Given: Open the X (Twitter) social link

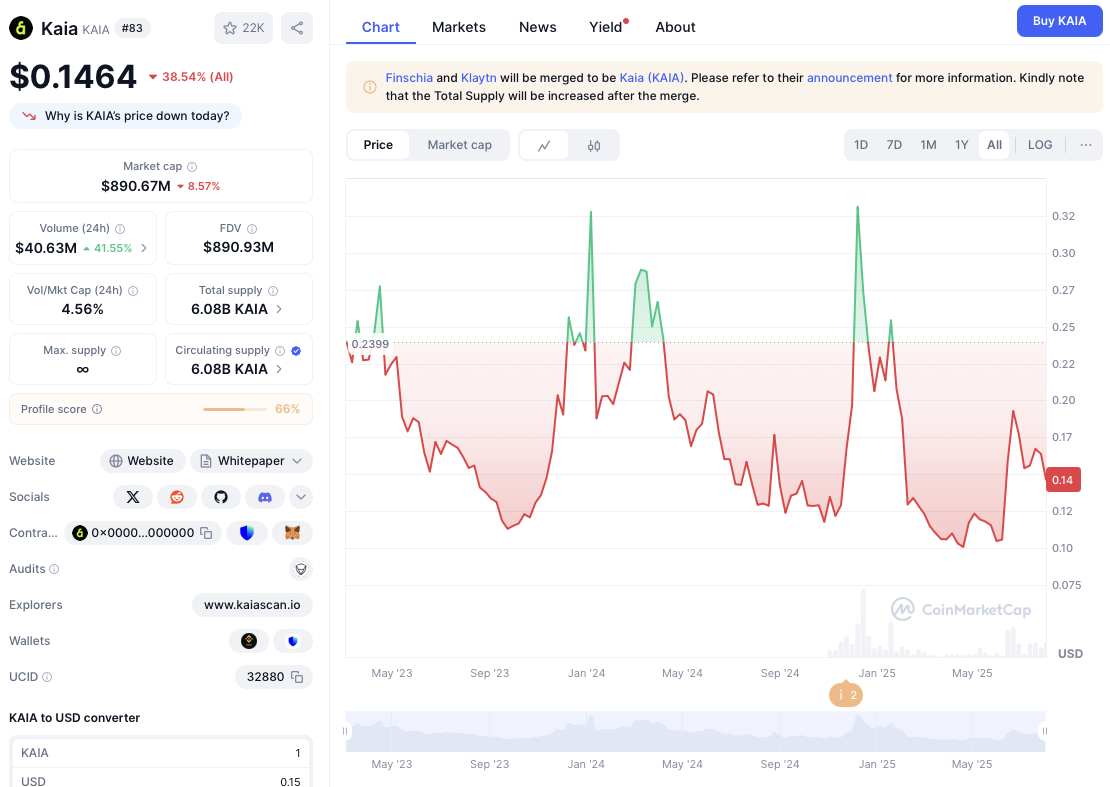Looking at the screenshot, I should [132, 497].
